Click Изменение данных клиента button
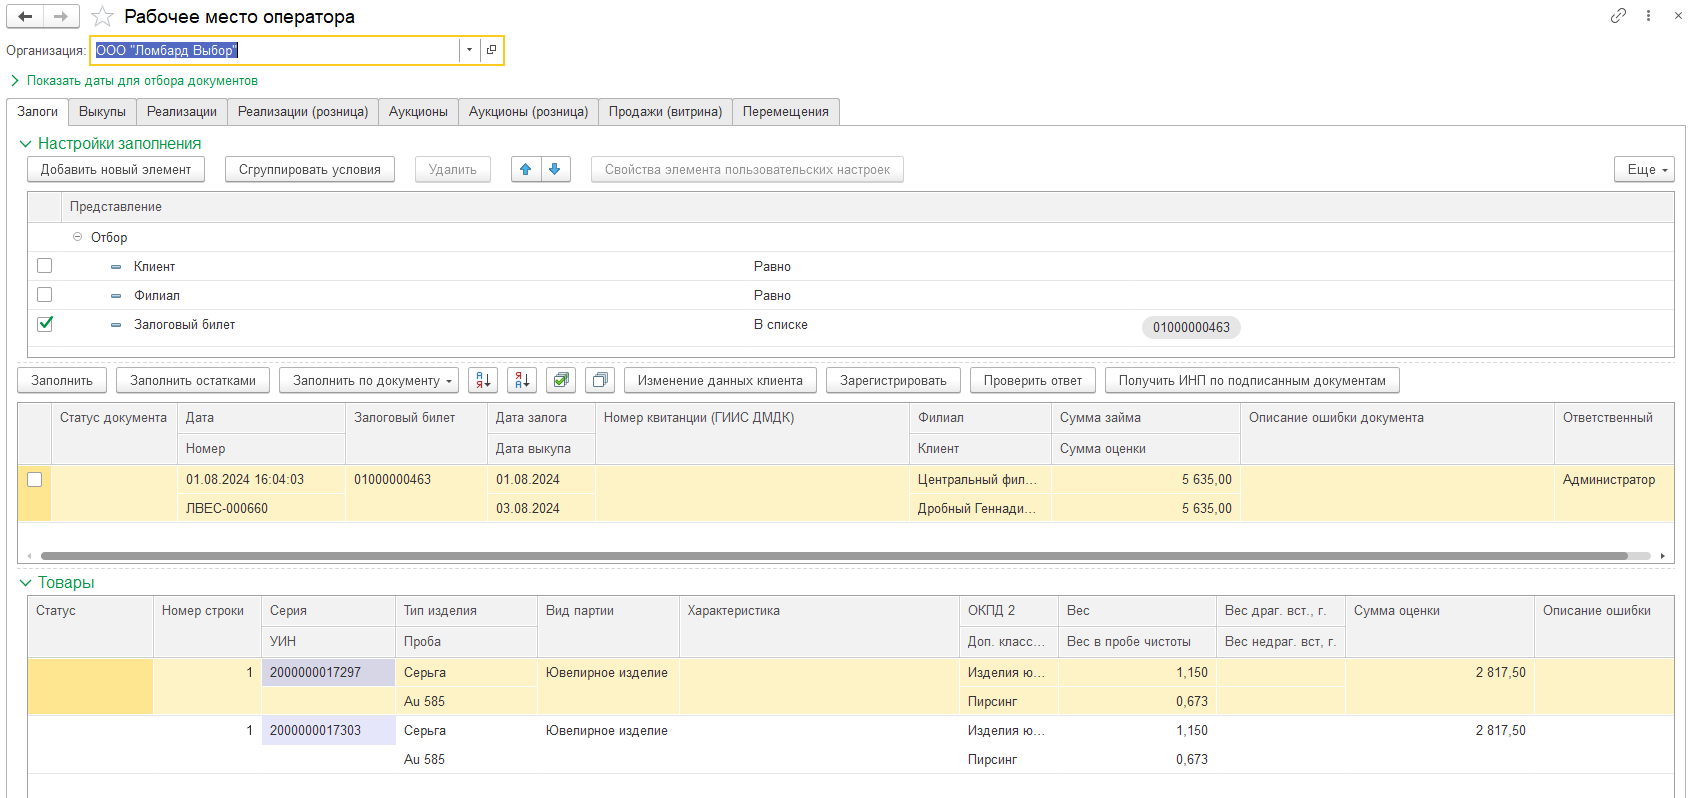The height and width of the screenshot is (798, 1693). (720, 380)
